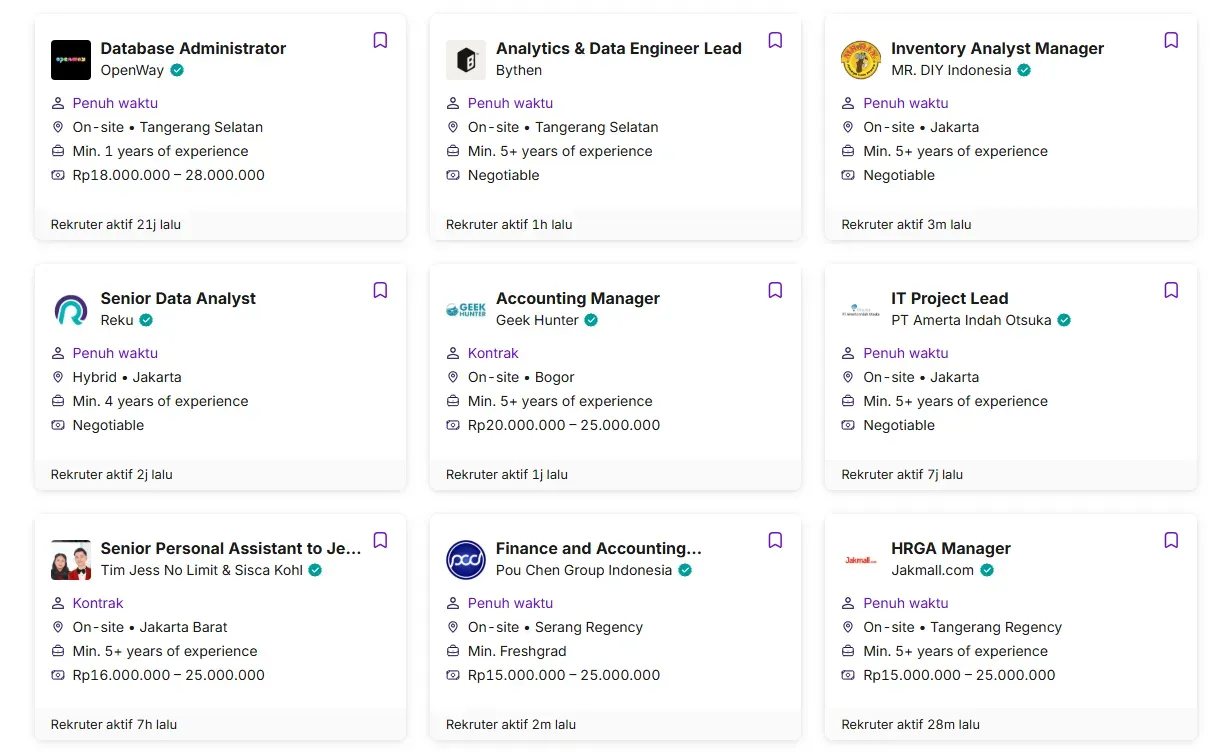The image size is (1217, 753).
Task: Open the Database Administrator job title
Action: coord(193,48)
